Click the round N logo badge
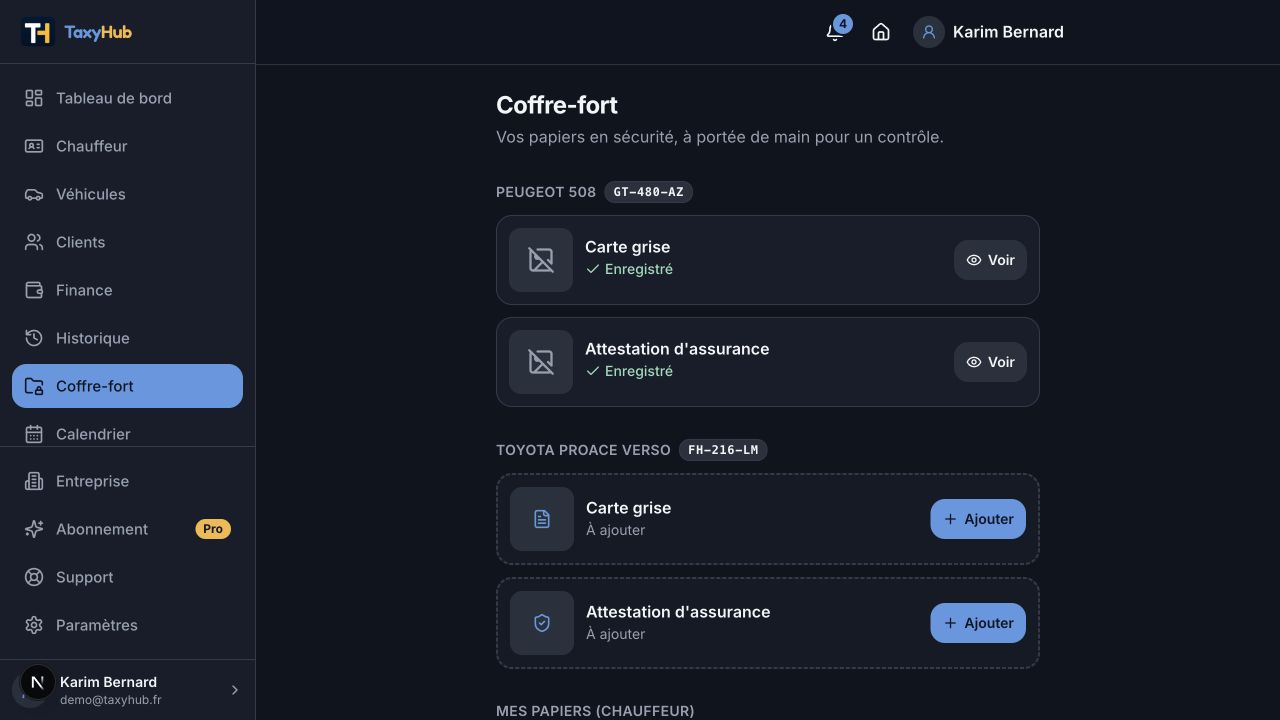This screenshot has height=720, width=1280. 37,683
